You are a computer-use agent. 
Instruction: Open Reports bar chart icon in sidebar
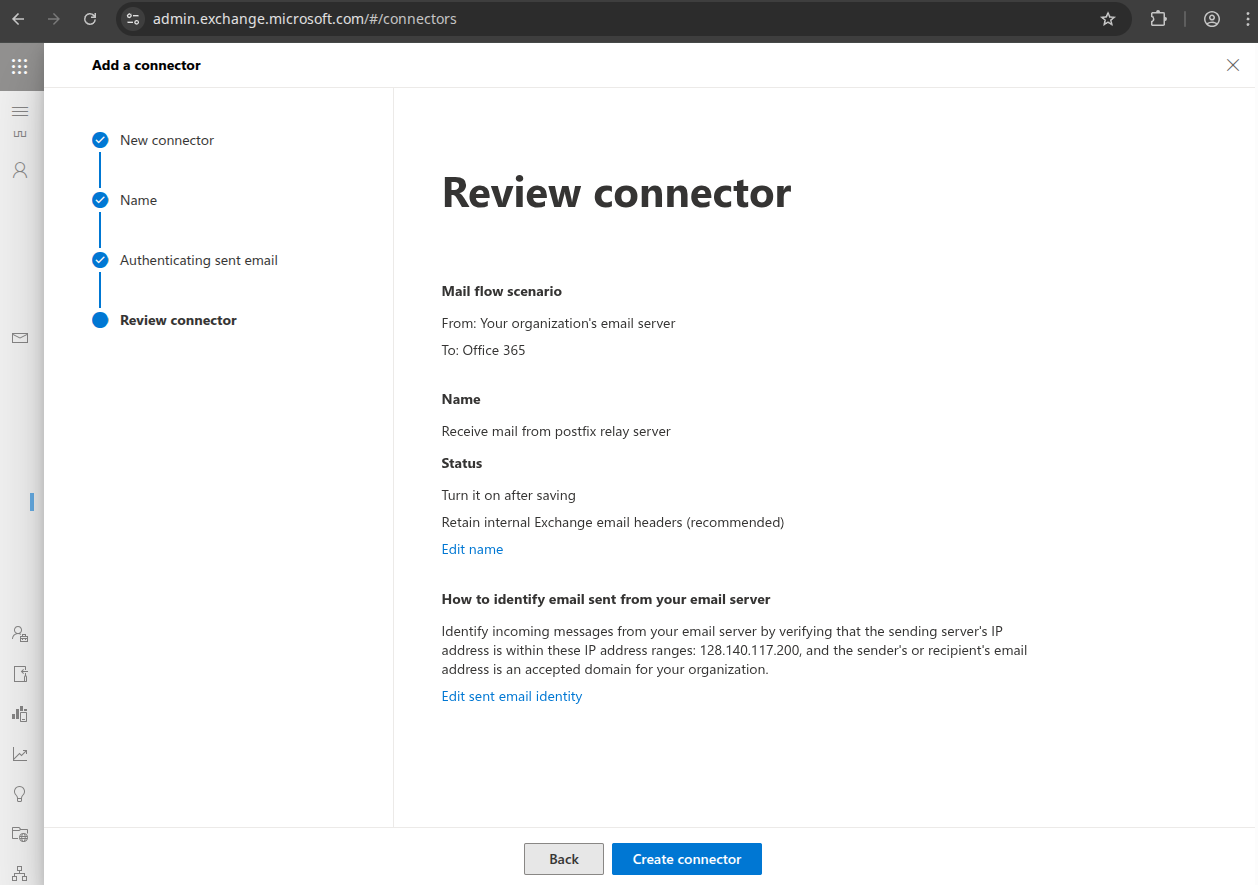point(20,714)
